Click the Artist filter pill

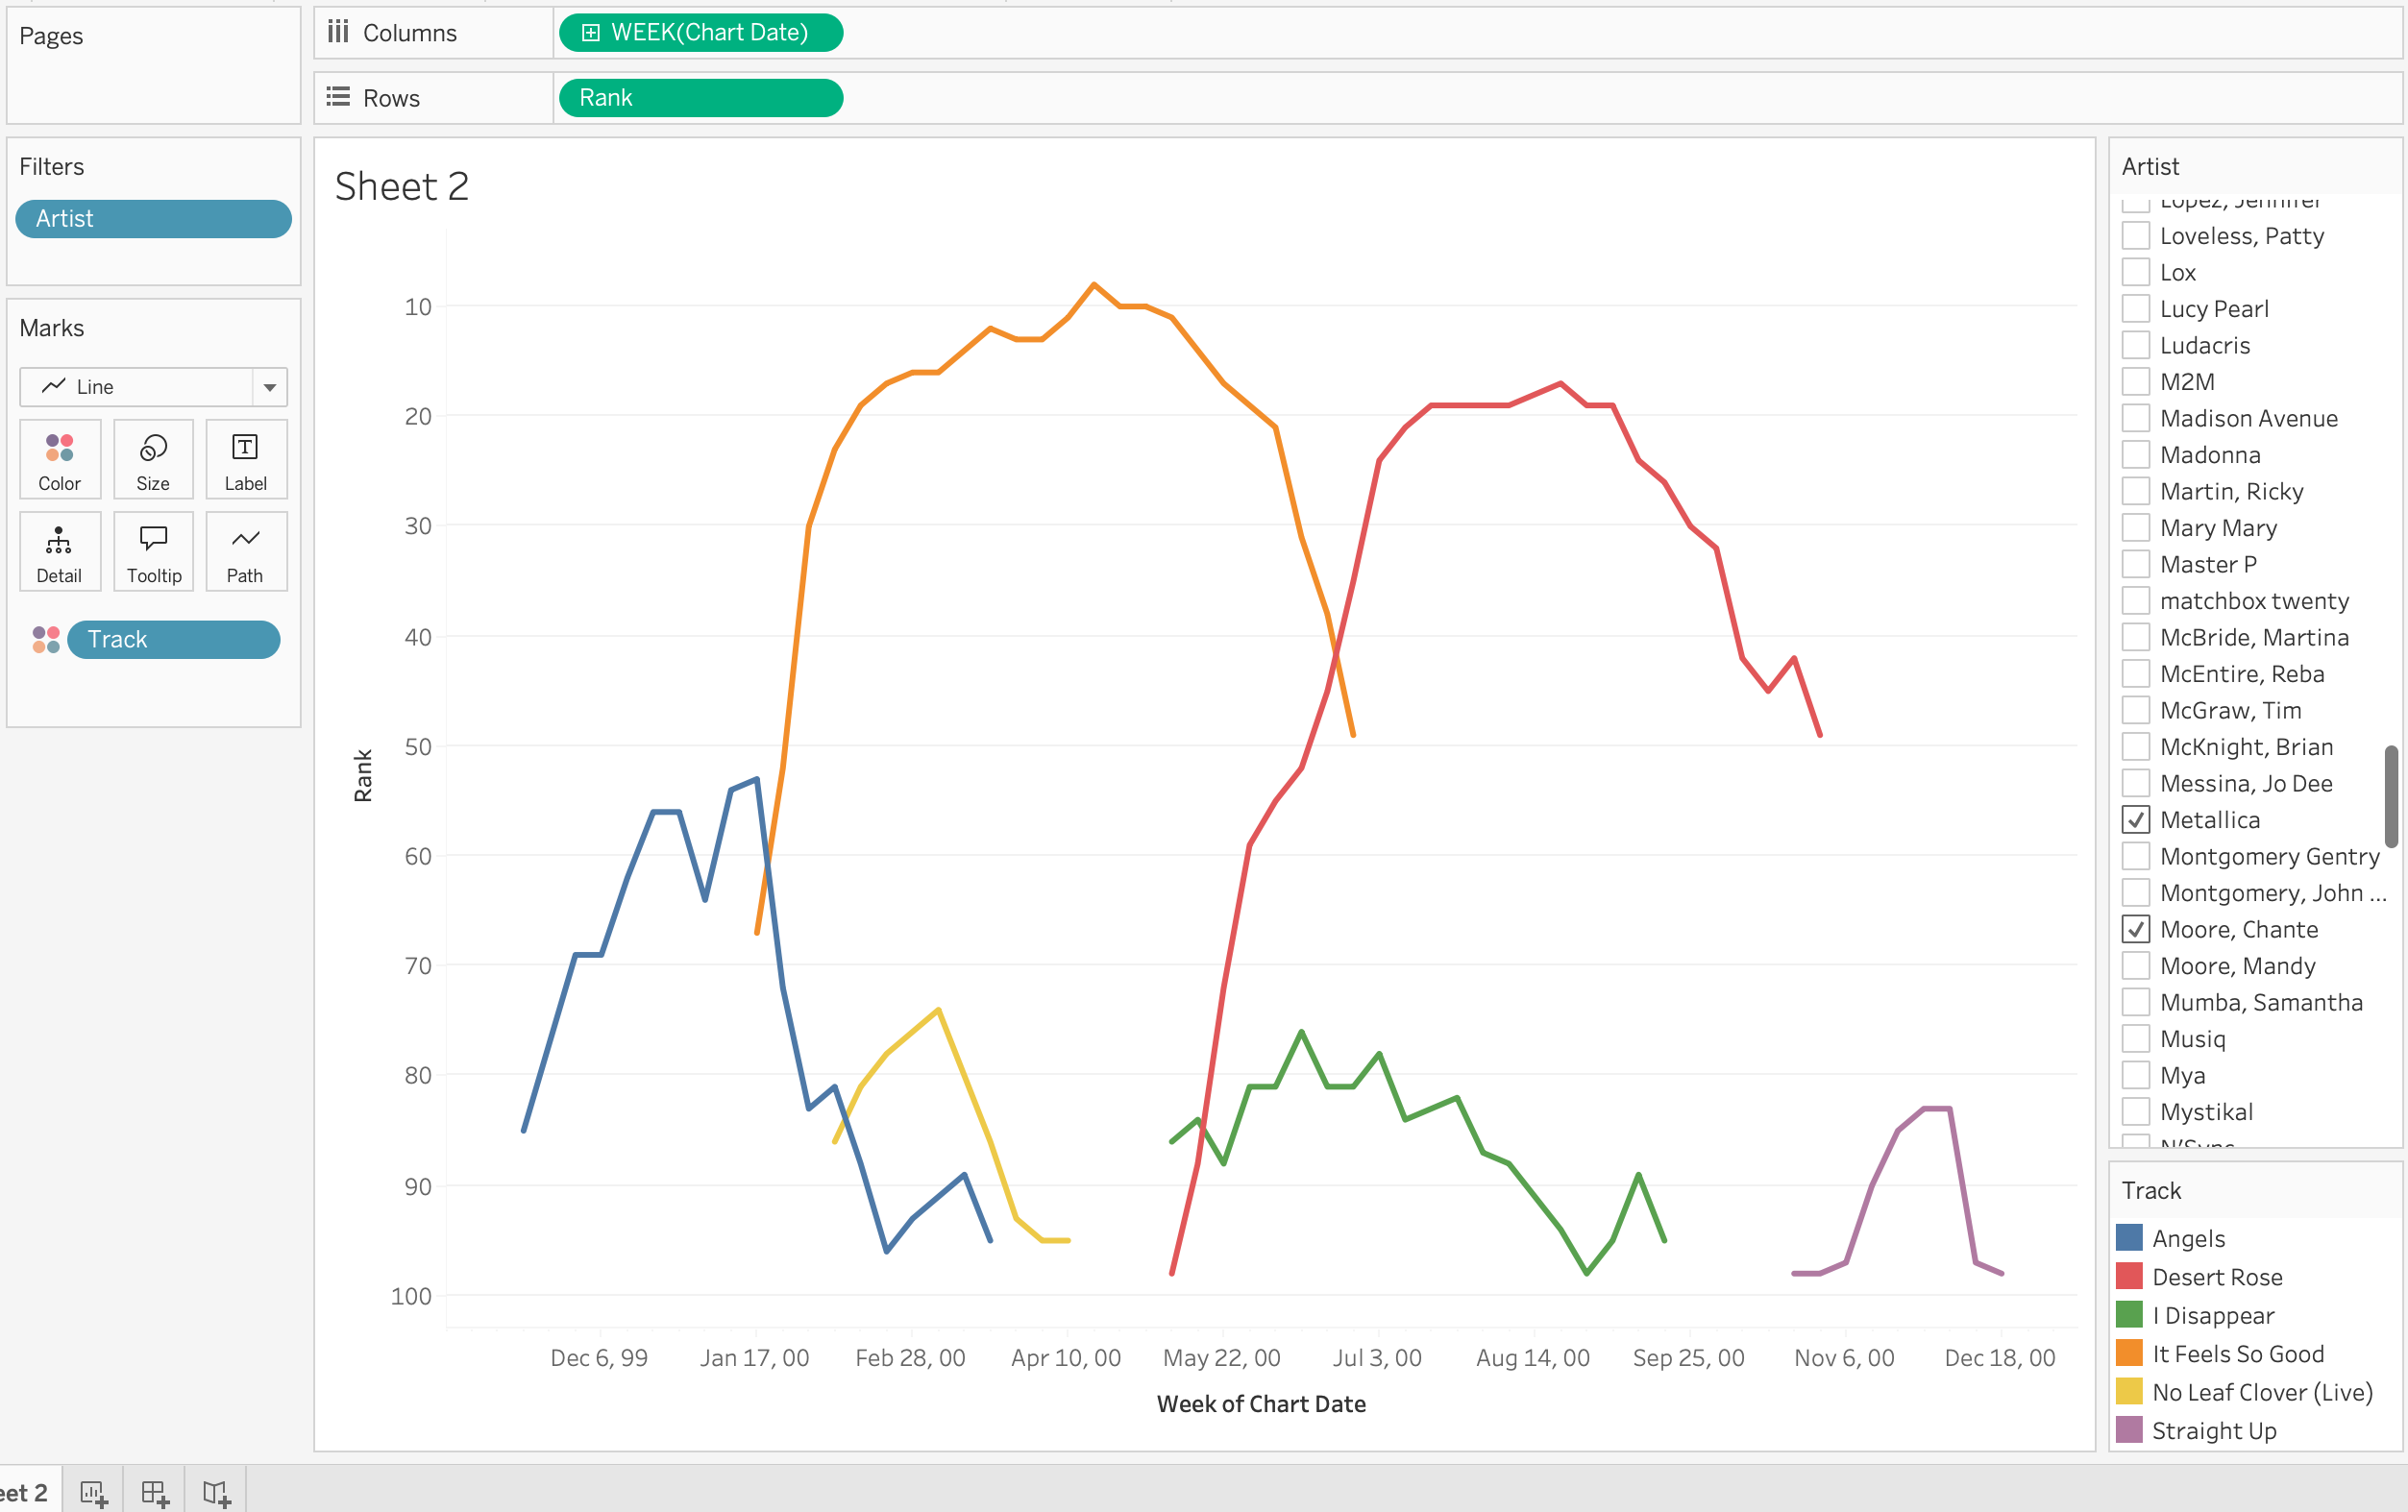click(153, 219)
